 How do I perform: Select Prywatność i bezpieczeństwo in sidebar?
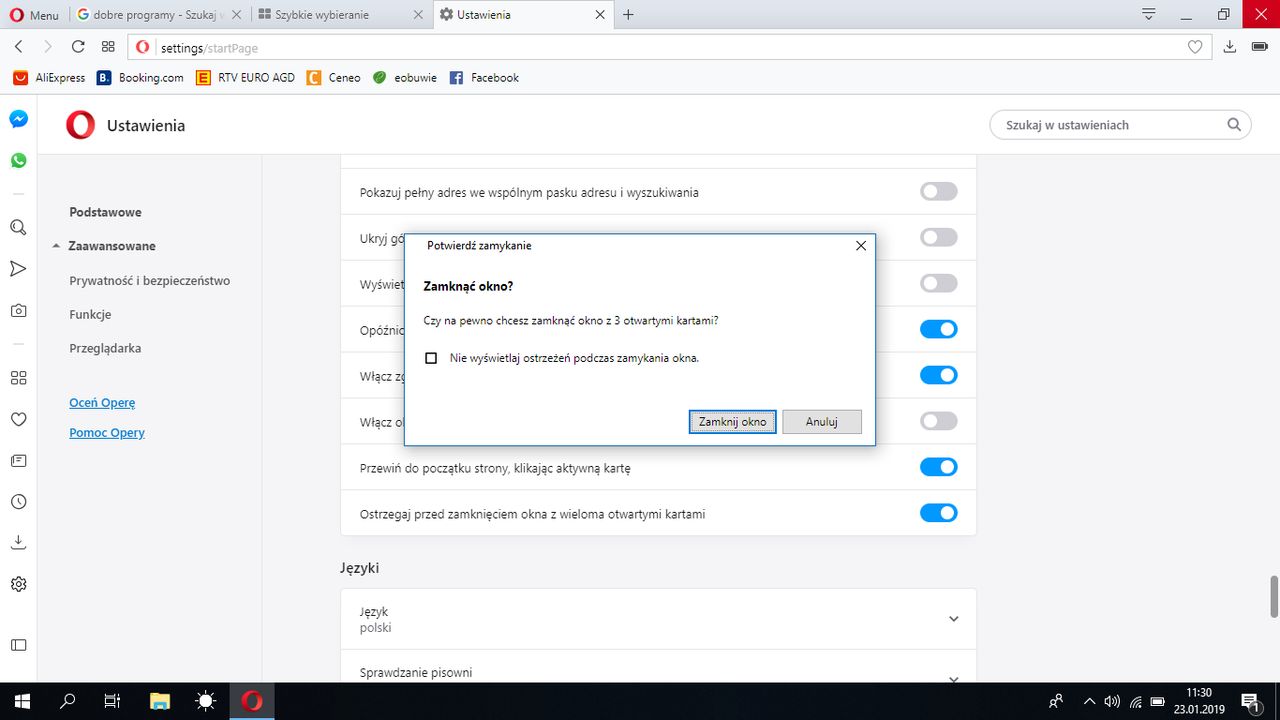150,281
